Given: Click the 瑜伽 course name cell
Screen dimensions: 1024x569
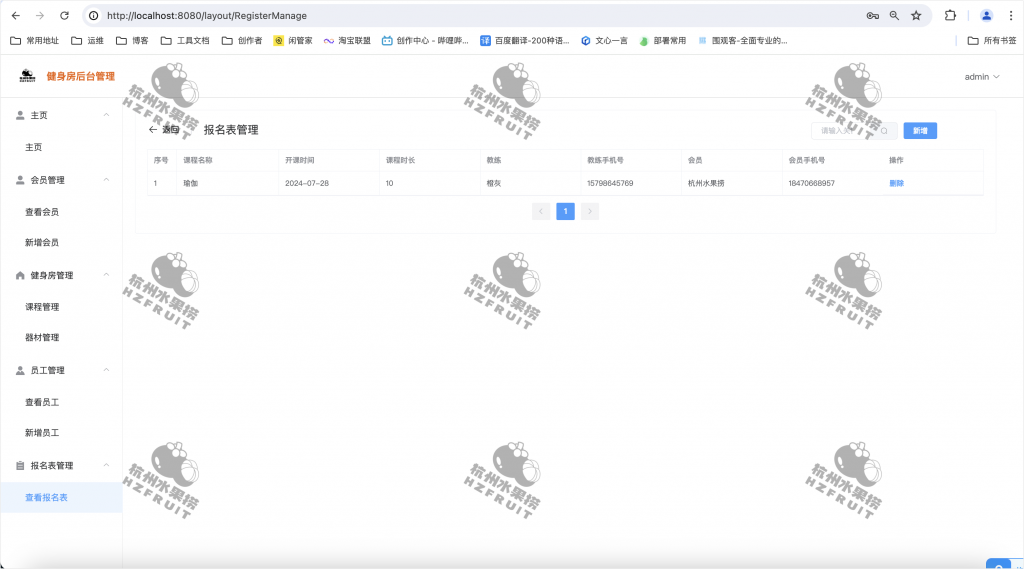Looking at the screenshot, I should pos(190,183).
